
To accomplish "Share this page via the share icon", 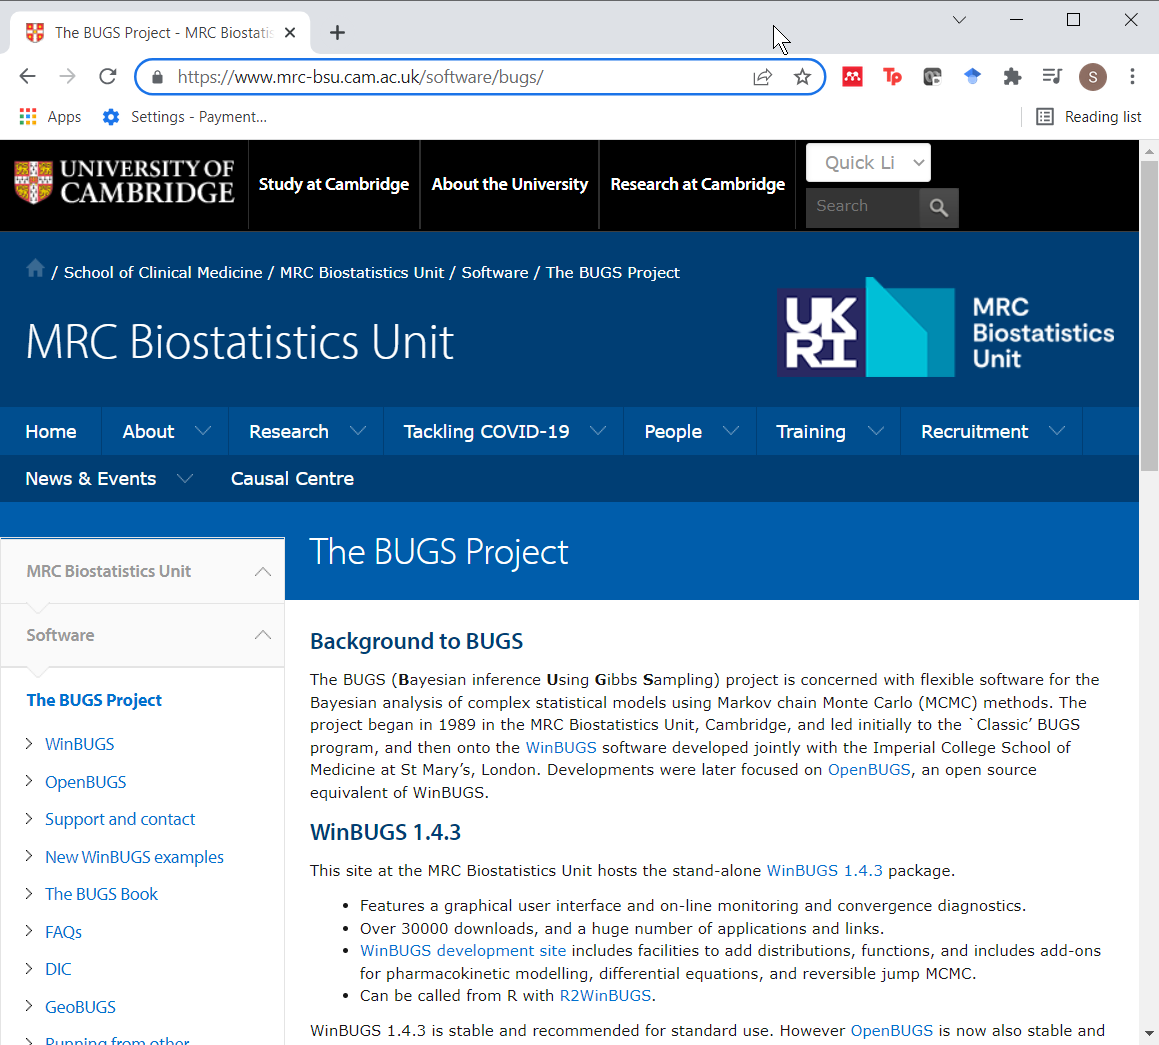I will pyautogui.click(x=762, y=77).
